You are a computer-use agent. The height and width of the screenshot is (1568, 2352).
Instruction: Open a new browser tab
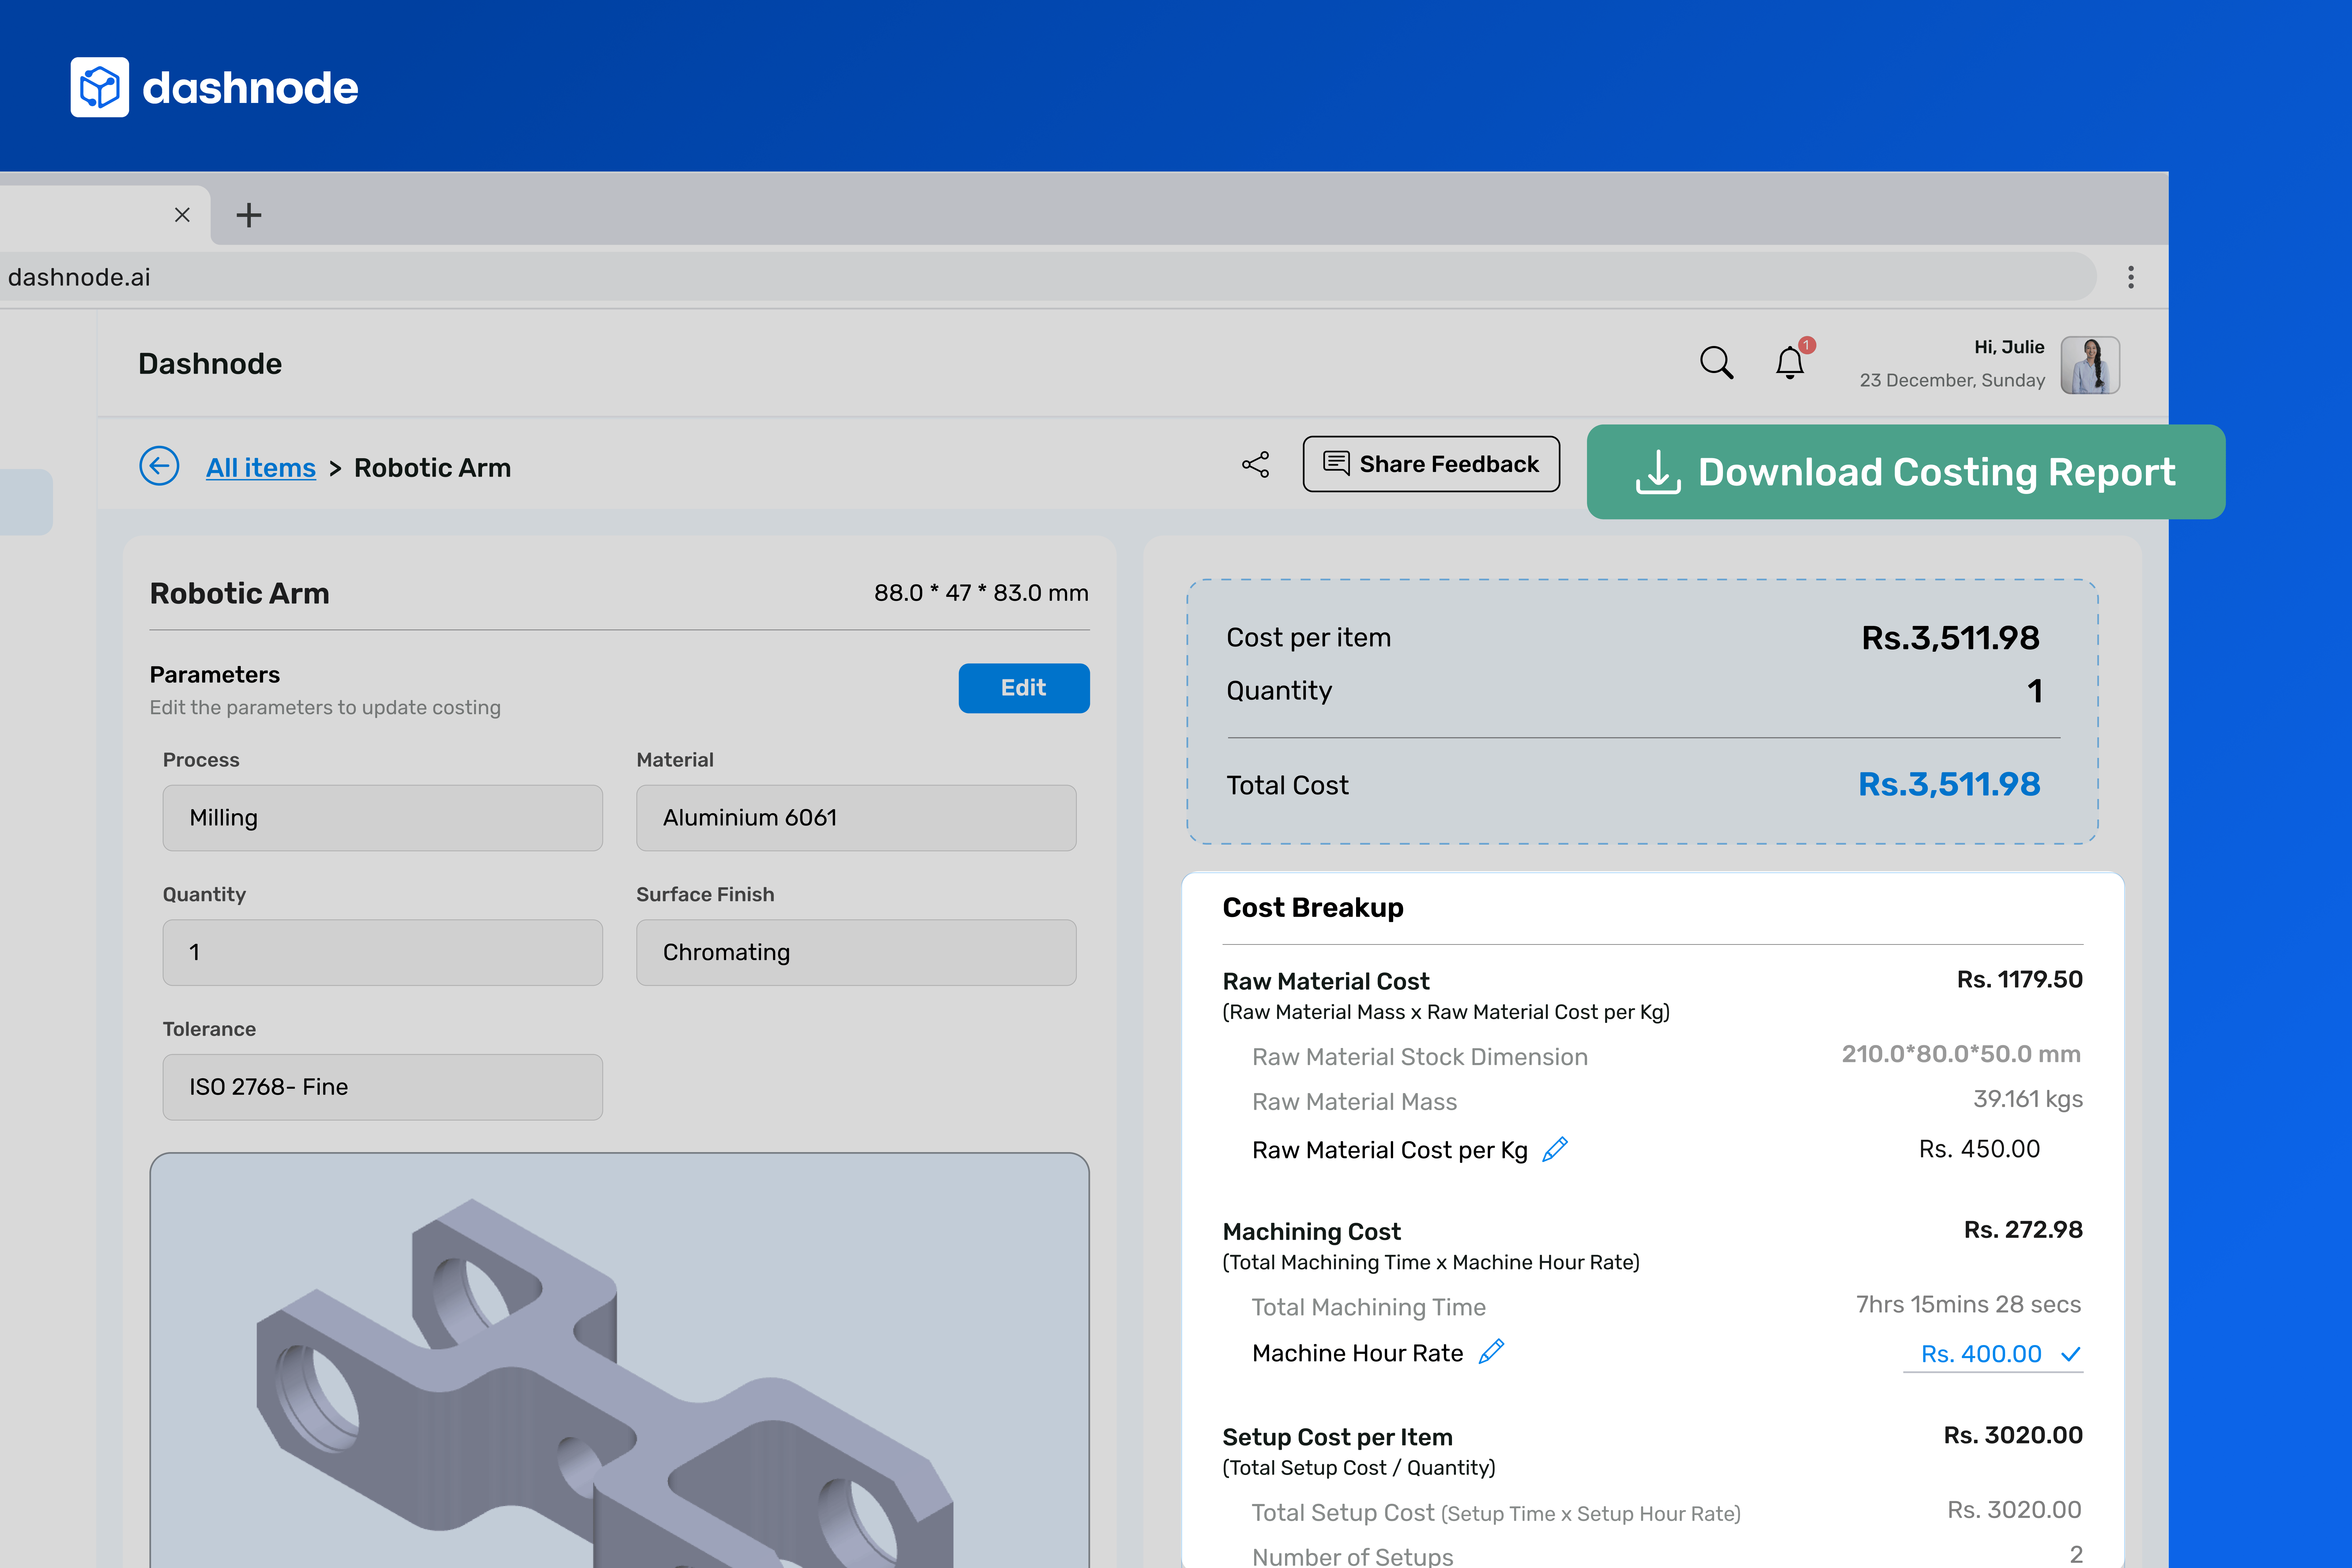249,215
